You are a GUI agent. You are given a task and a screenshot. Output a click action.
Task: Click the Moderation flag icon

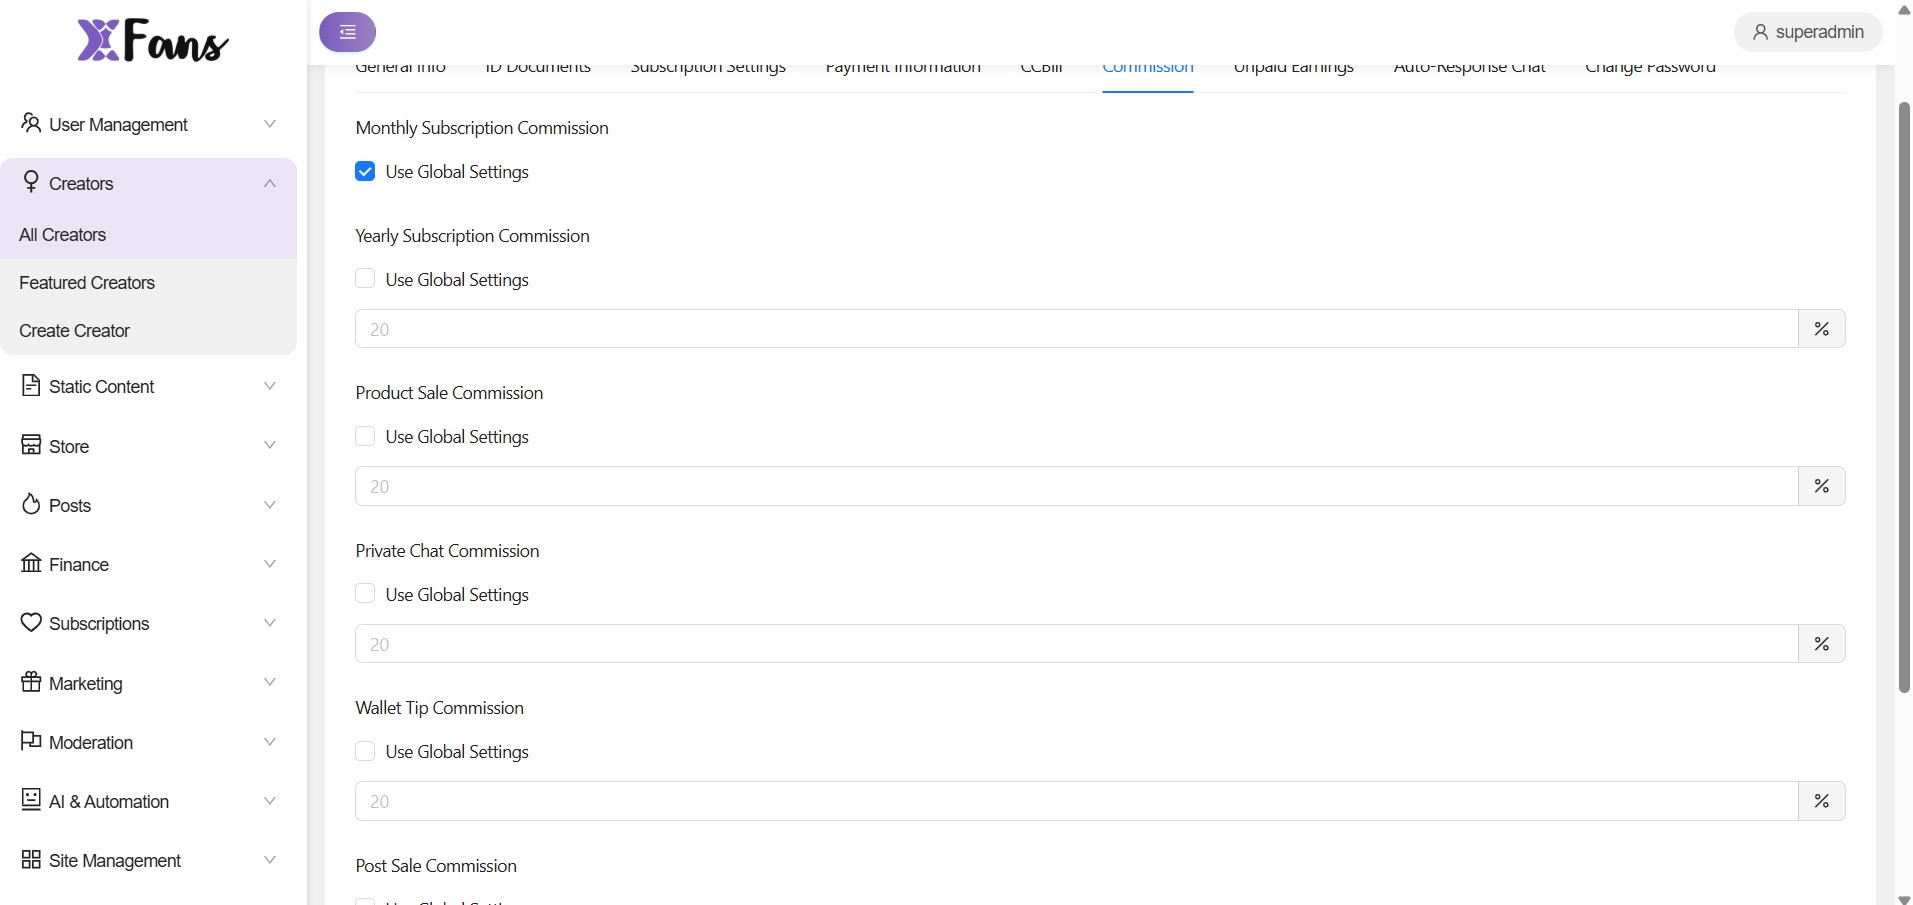(31, 741)
